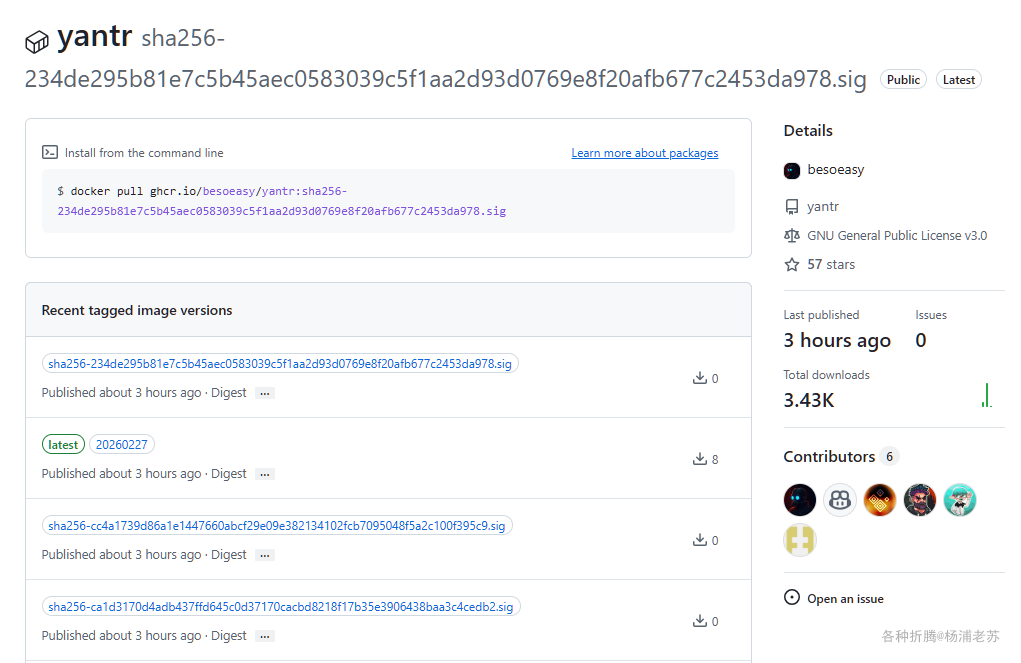Click the download count icon for latest
Image resolution: width=1021 pixels, height=663 pixels.
pyautogui.click(x=699, y=459)
